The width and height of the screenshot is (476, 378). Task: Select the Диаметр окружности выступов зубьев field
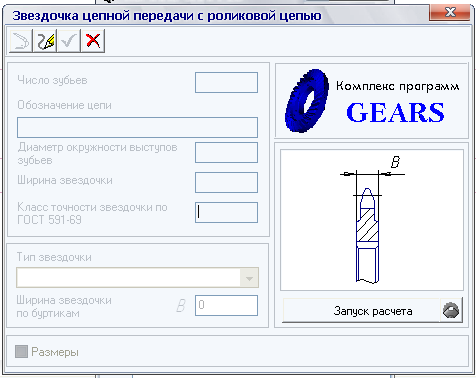click(226, 152)
